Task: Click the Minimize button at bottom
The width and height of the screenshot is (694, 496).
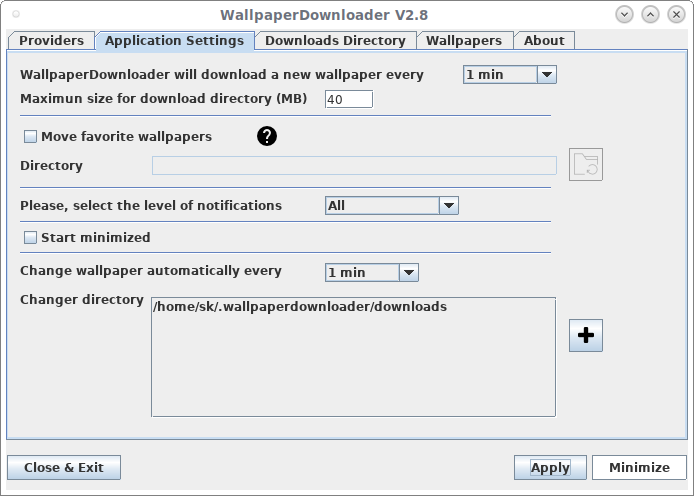Action: click(639, 468)
